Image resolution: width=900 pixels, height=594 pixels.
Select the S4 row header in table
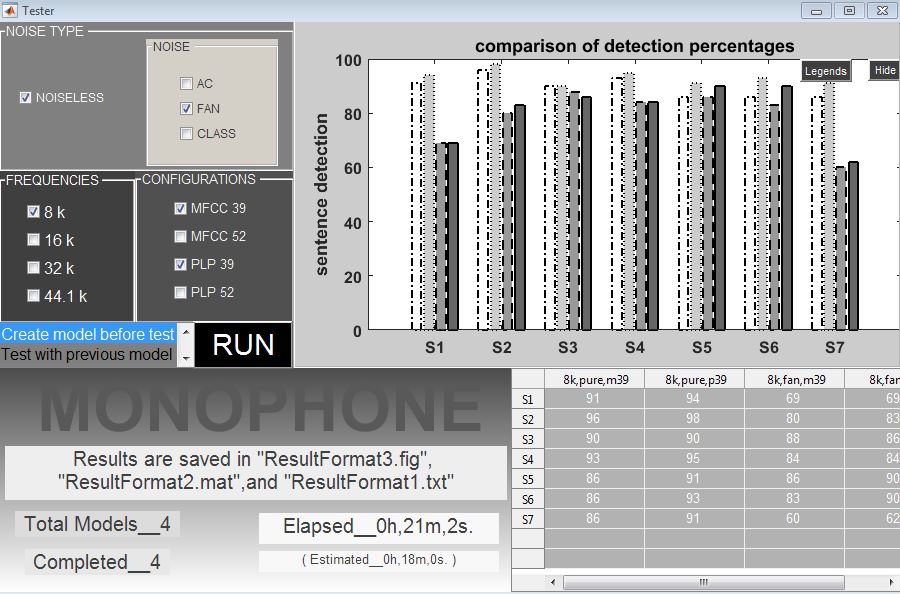528,459
